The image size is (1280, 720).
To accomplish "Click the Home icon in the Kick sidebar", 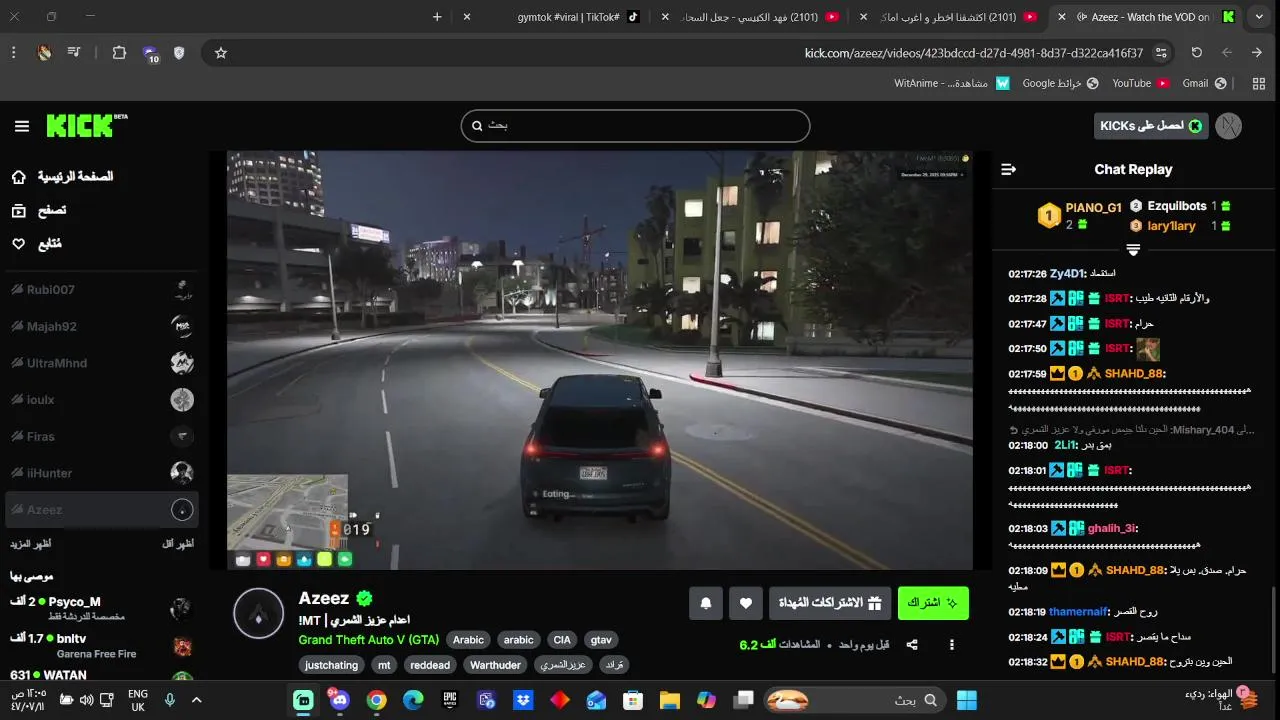I will tap(19, 177).
